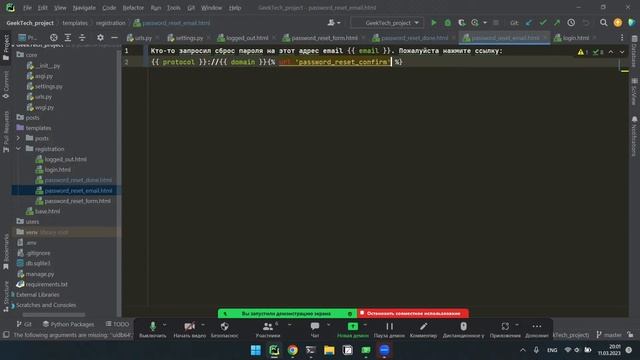
Task: Start a new screen share in Zoom
Action: (353, 329)
